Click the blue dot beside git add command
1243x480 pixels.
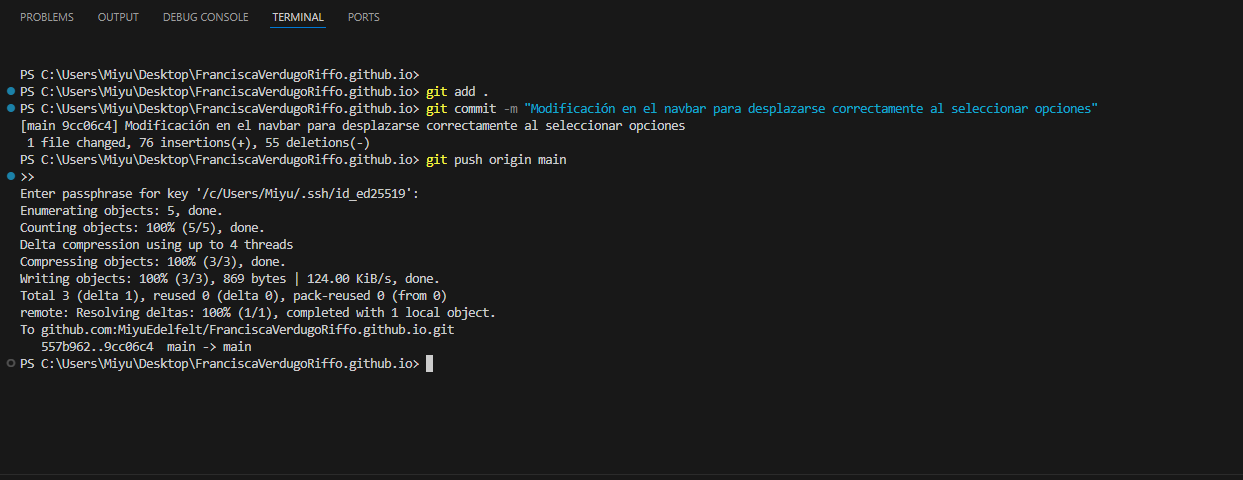click(x=11, y=91)
